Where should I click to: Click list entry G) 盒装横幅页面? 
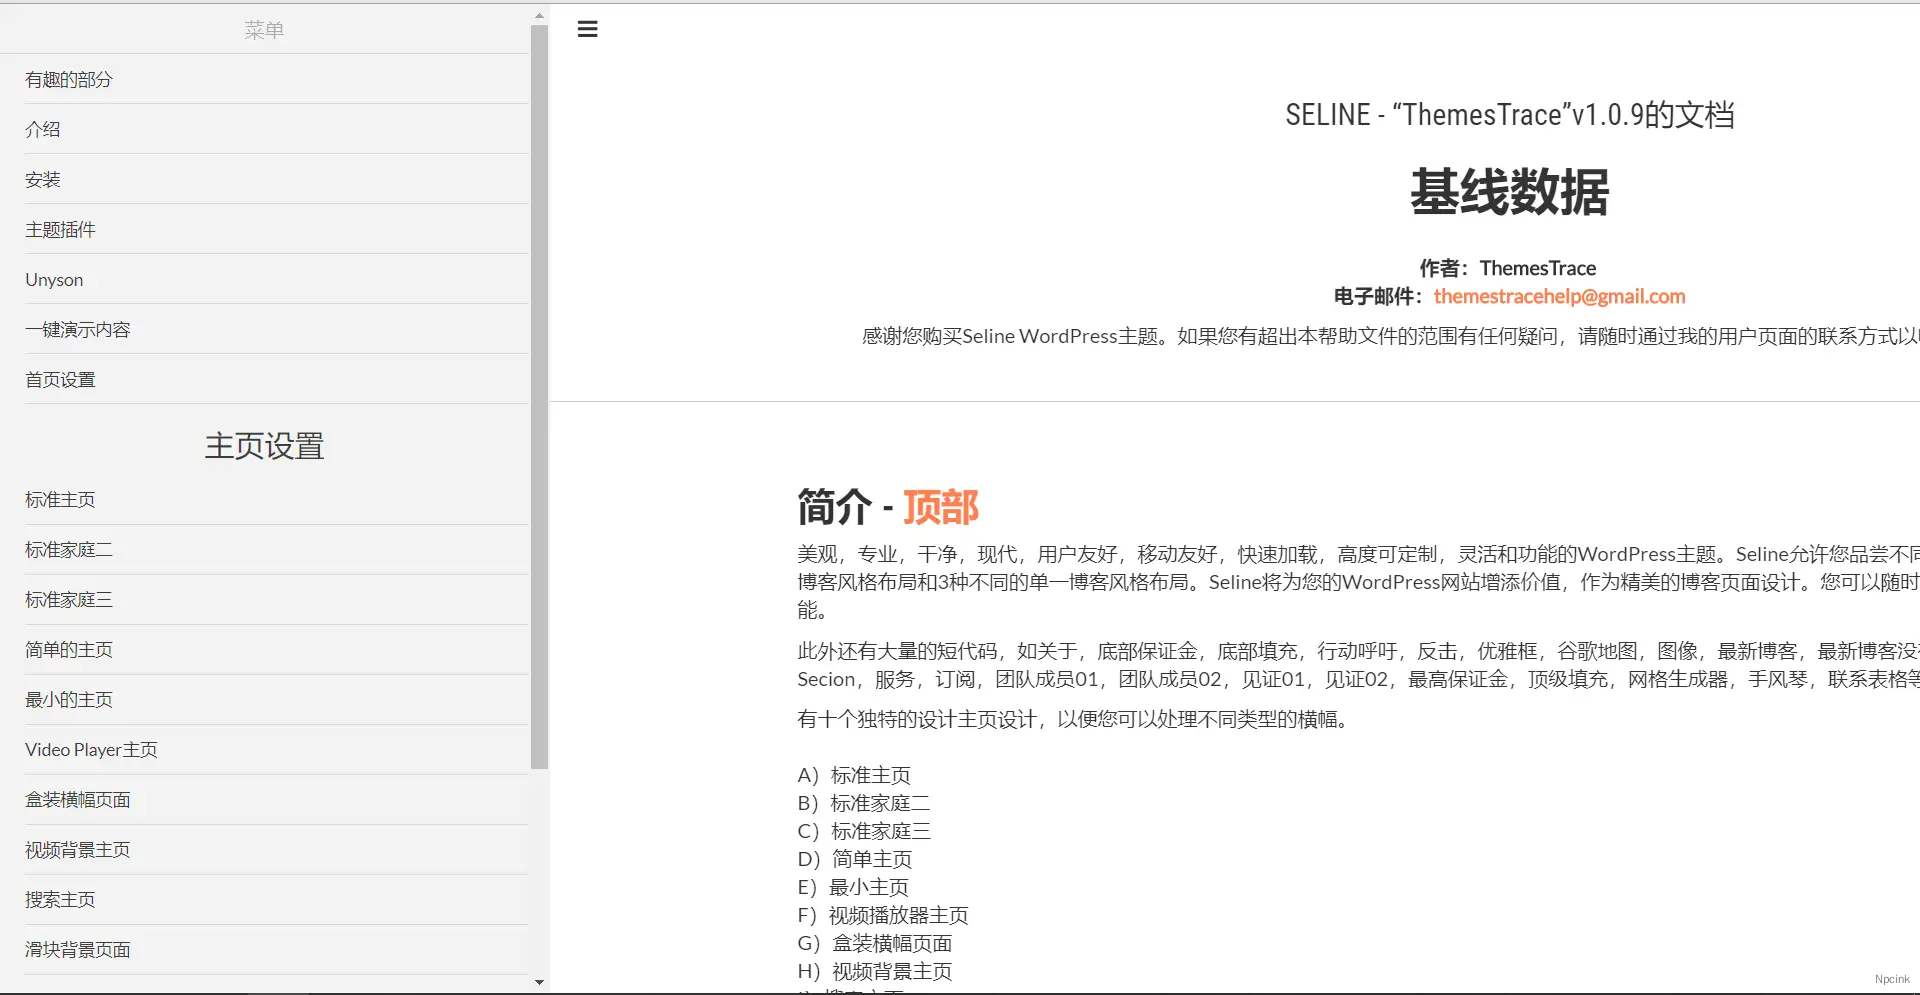click(x=875, y=943)
